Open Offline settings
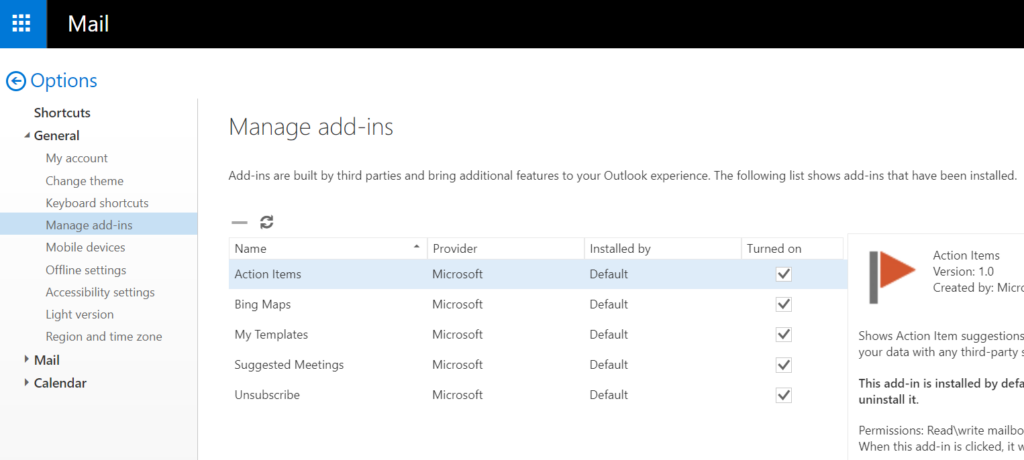This screenshot has width=1024, height=460. [86, 270]
